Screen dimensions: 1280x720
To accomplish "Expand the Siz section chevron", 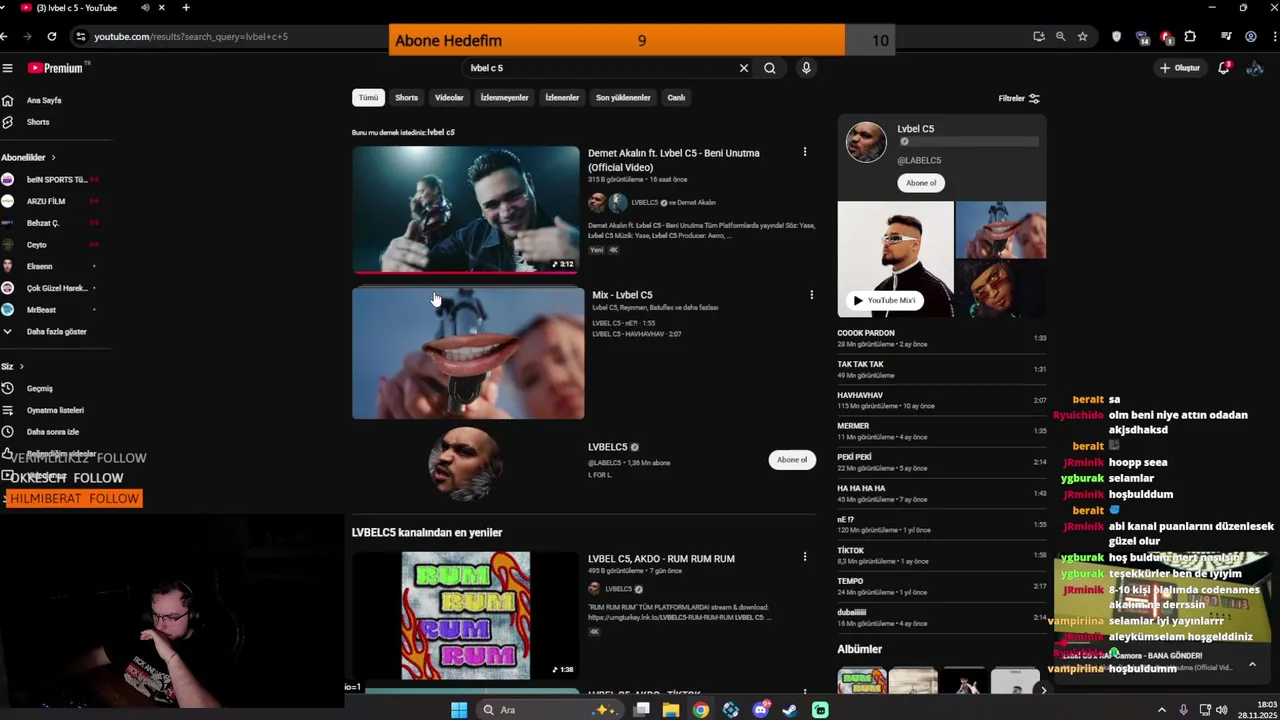I will coord(21,366).
